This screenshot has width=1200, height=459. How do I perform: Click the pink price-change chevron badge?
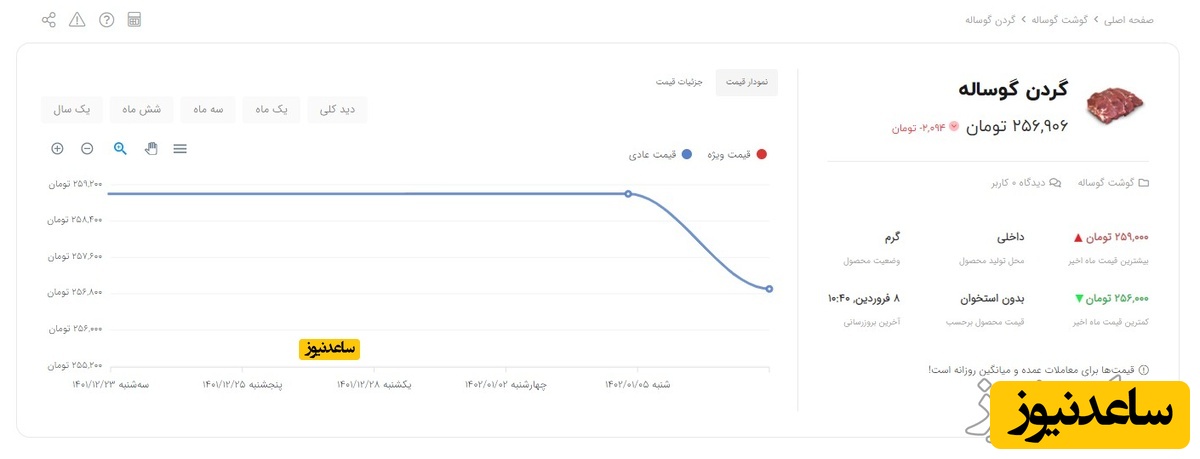(x=953, y=127)
